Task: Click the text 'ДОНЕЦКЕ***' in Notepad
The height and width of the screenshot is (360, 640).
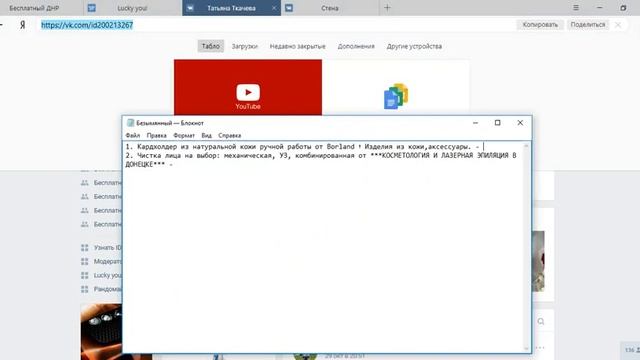Action: (145, 164)
